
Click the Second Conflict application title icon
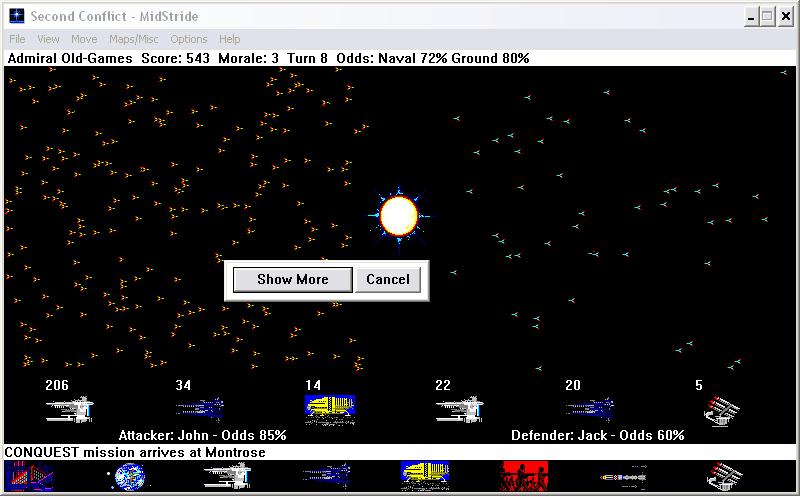(x=17, y=16)
